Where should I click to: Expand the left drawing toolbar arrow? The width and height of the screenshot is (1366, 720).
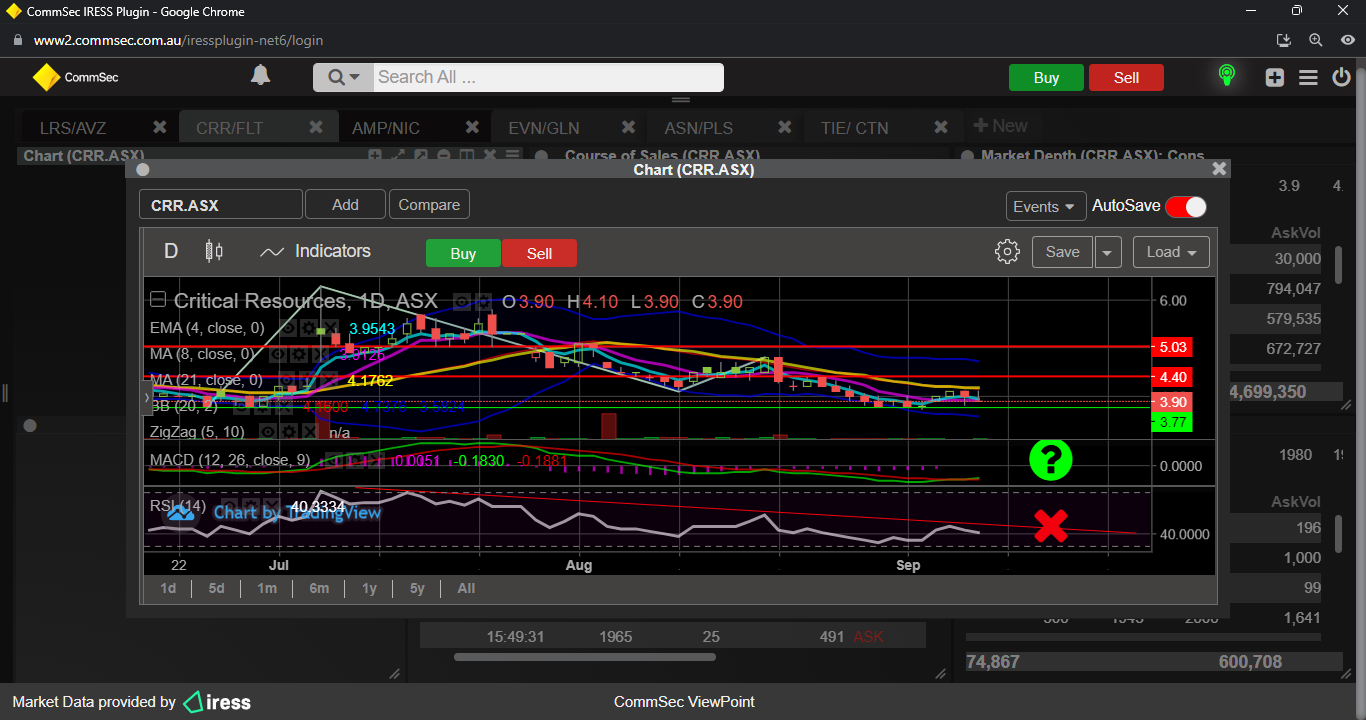tap(147, 398)
